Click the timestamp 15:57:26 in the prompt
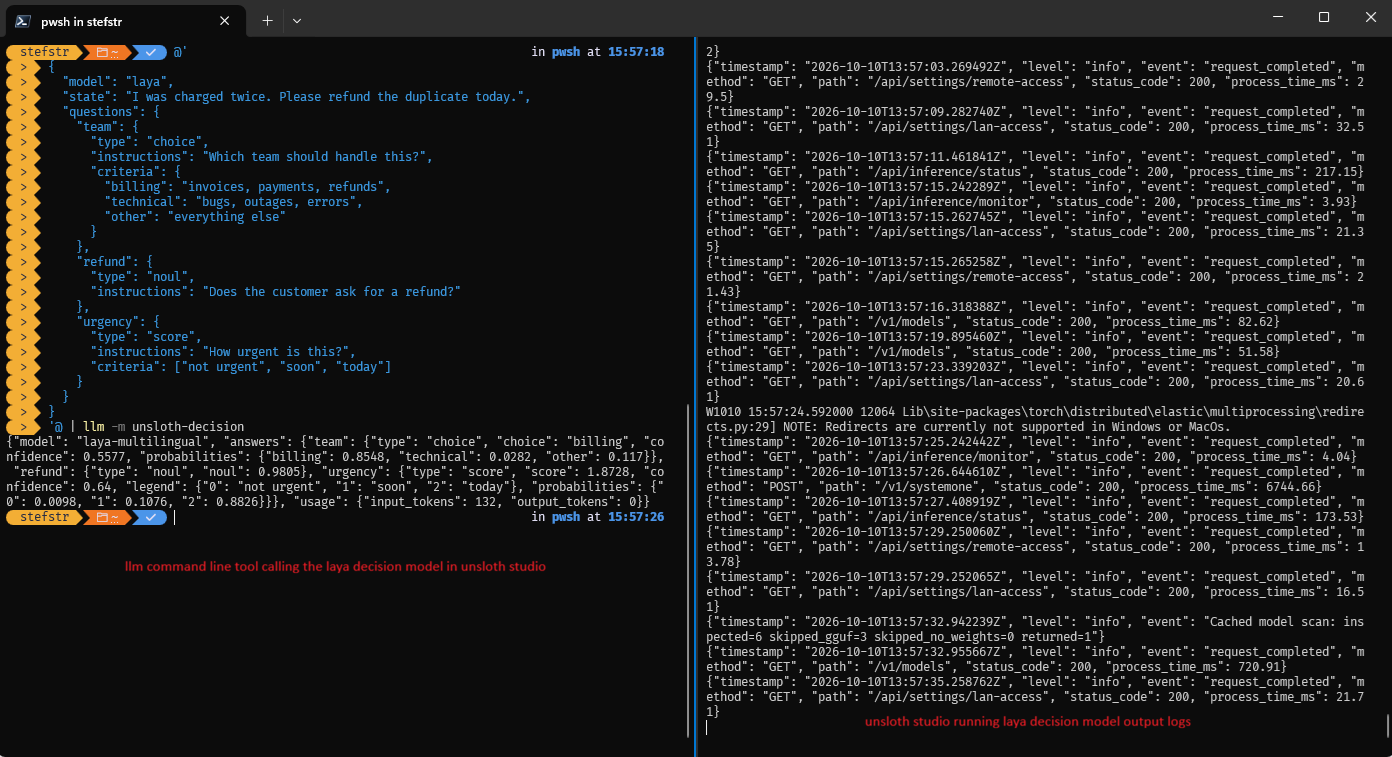Screen dimensions: 1392x757 click(636, 517)
